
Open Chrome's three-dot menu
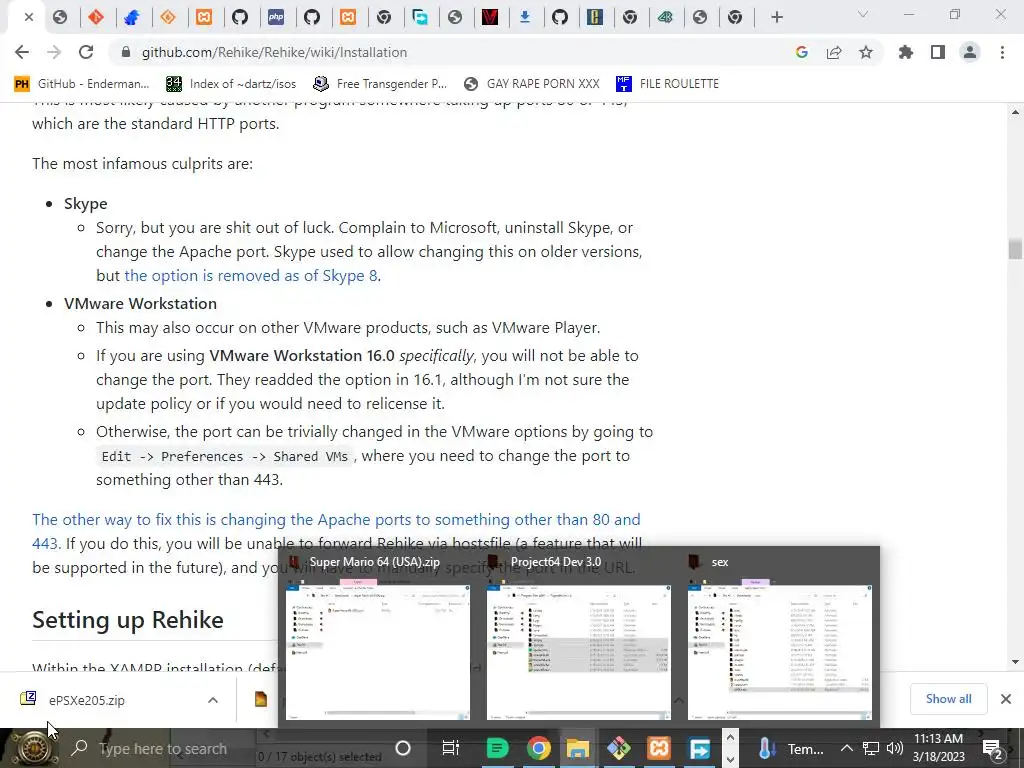(x=1002, y=52)
